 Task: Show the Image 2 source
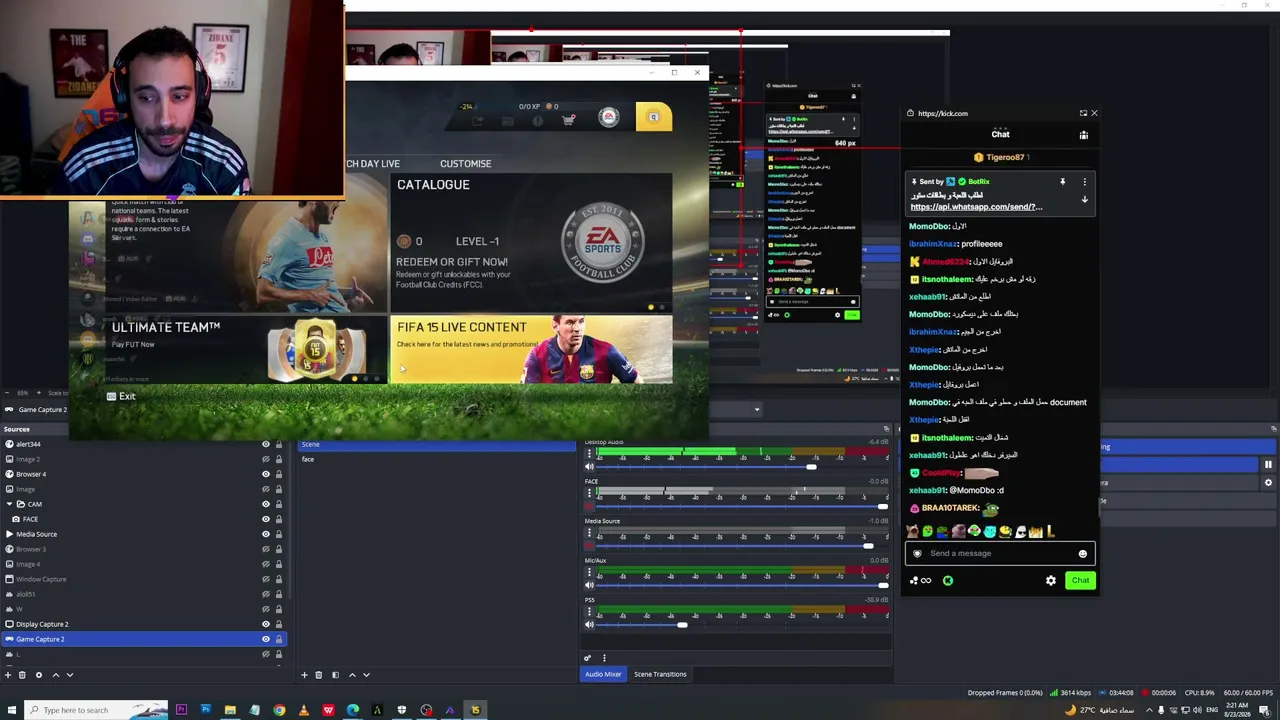click(266, 459)
